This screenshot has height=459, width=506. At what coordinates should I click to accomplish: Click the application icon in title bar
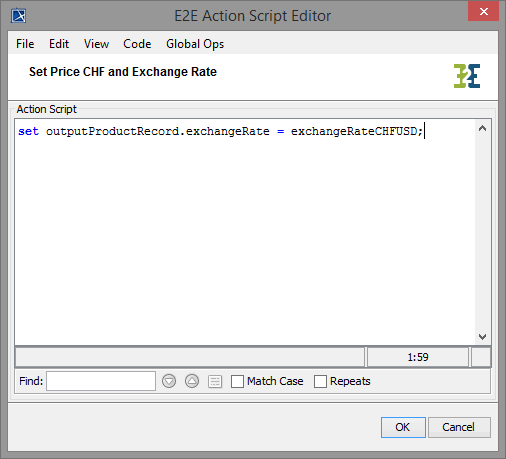[x=19, y=15]
